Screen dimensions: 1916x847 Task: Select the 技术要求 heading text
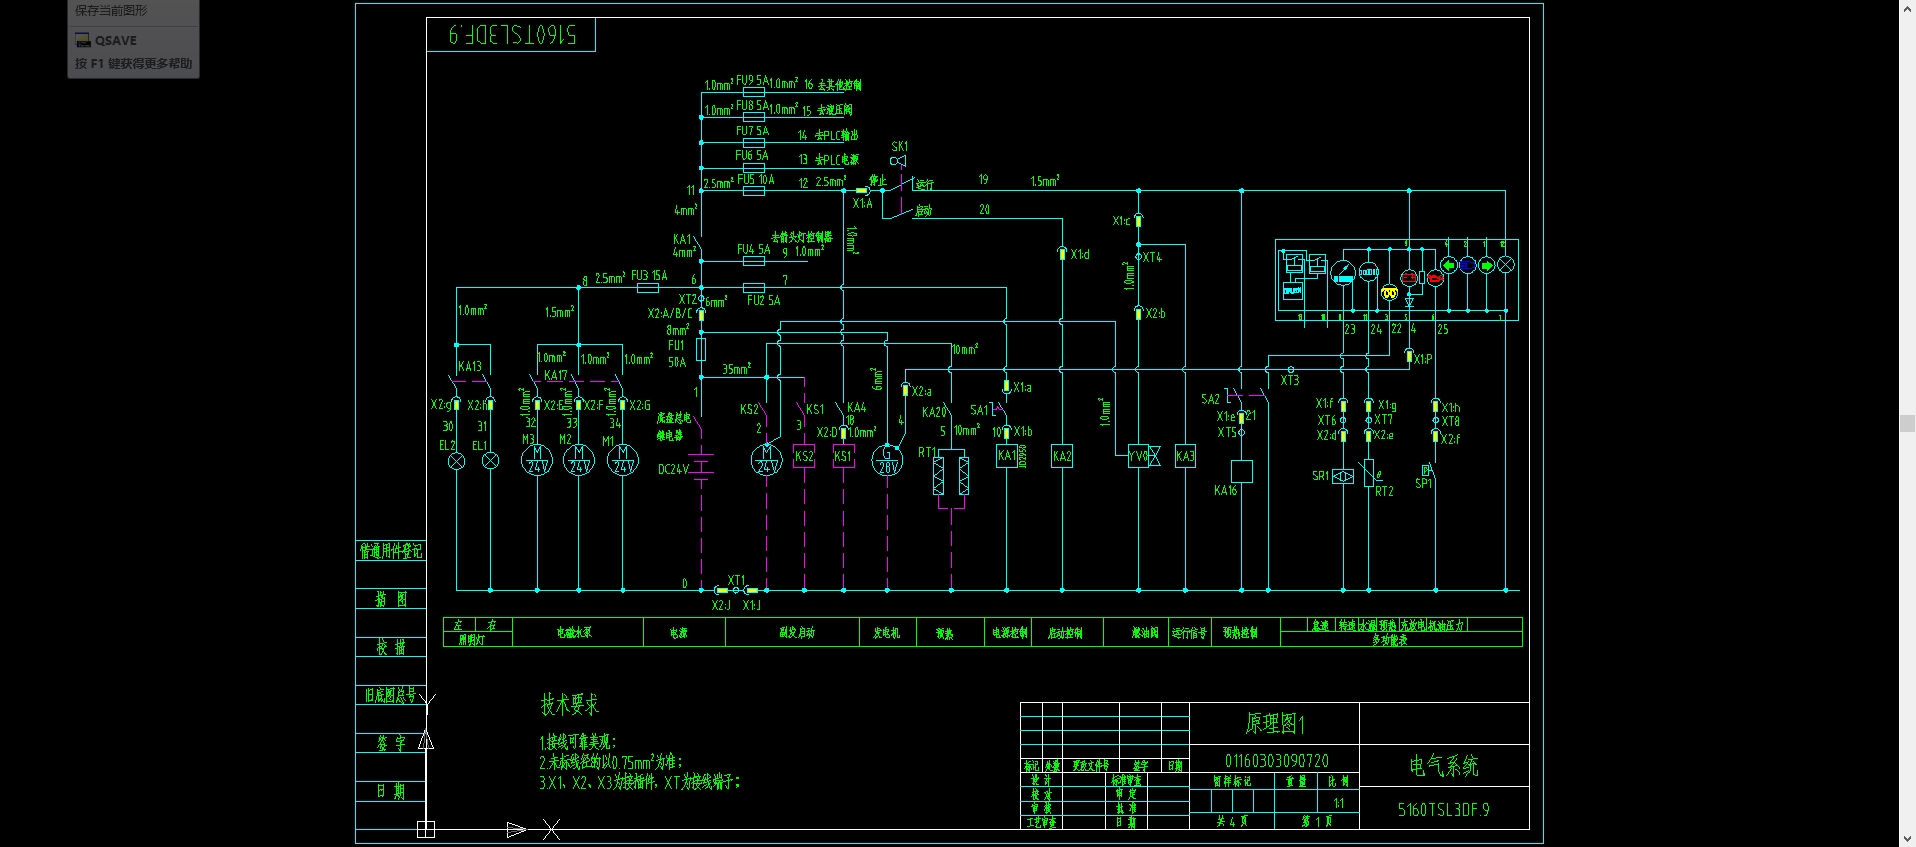(x=570, y=704)
